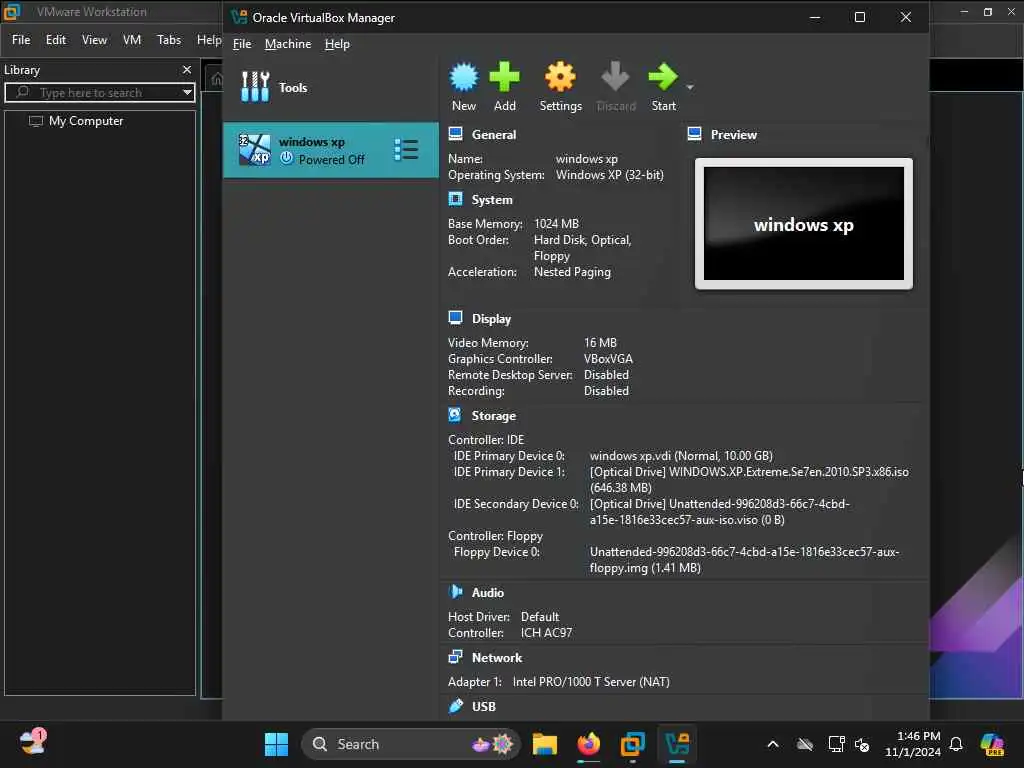Click the Intel PRO/1000 T Server adapter value
Viewport: 1024px width, 768px height.
point(591,682)
